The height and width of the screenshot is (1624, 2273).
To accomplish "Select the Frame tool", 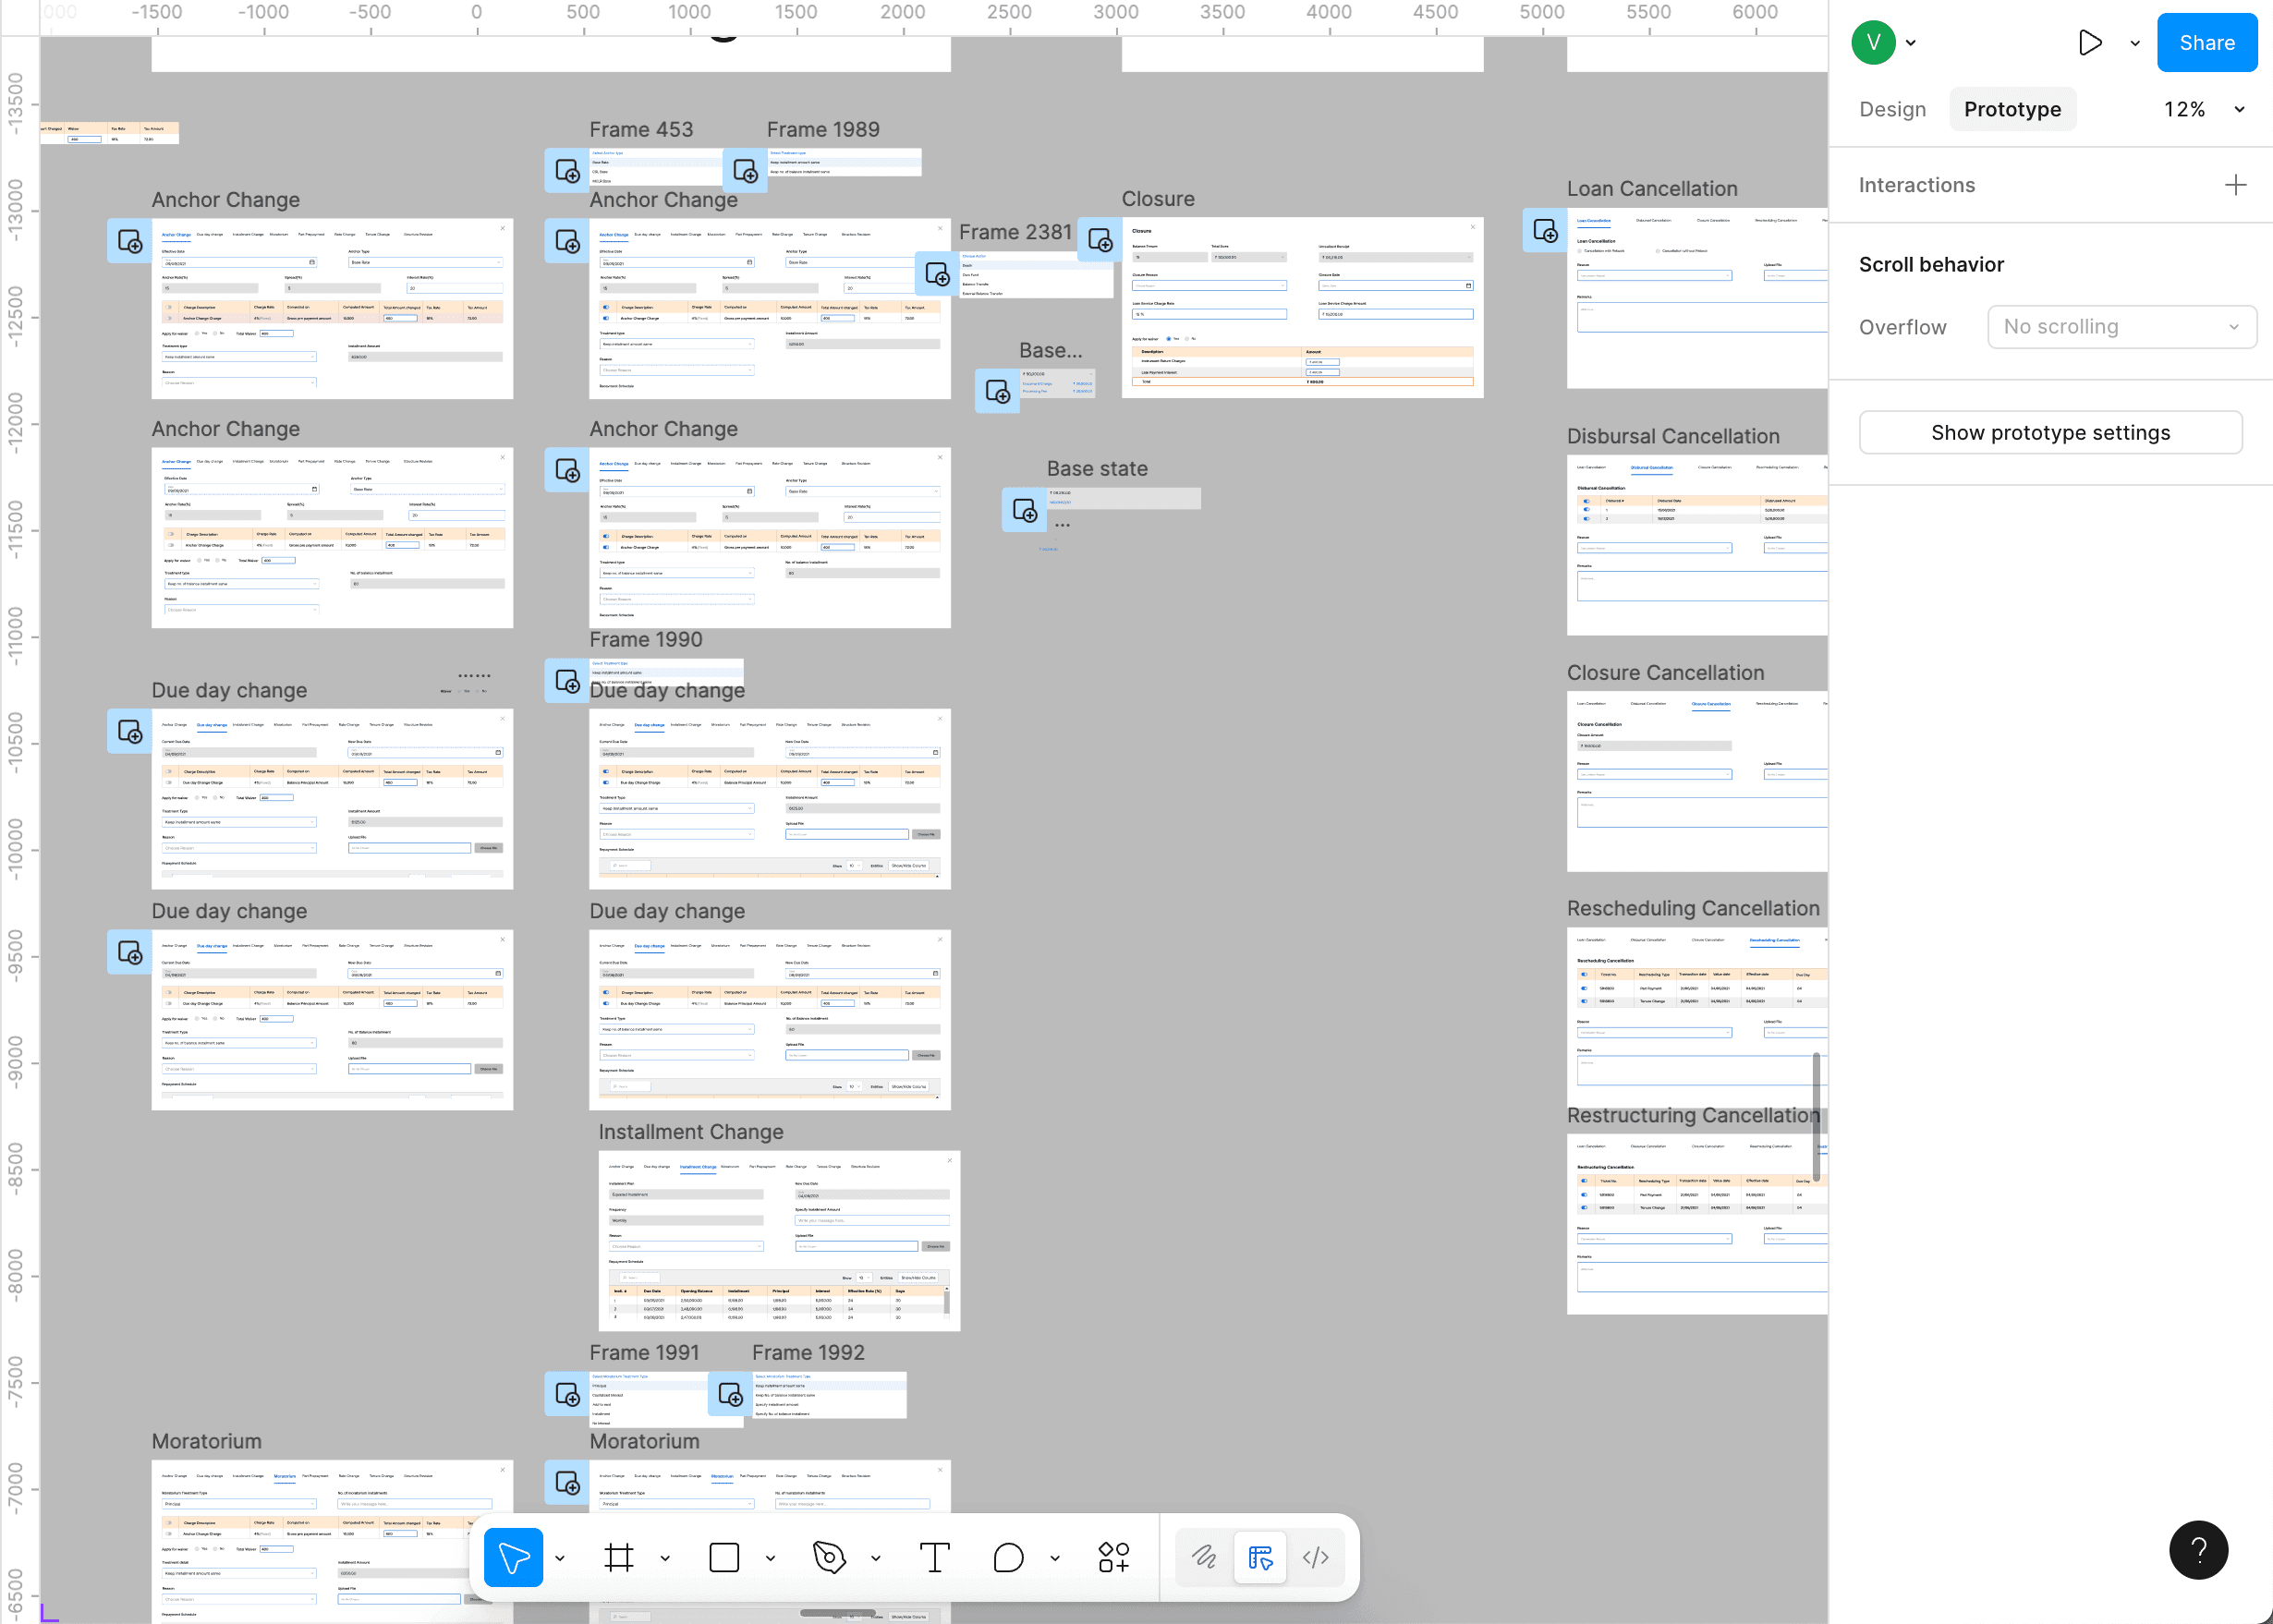I will pos(619,1557).
